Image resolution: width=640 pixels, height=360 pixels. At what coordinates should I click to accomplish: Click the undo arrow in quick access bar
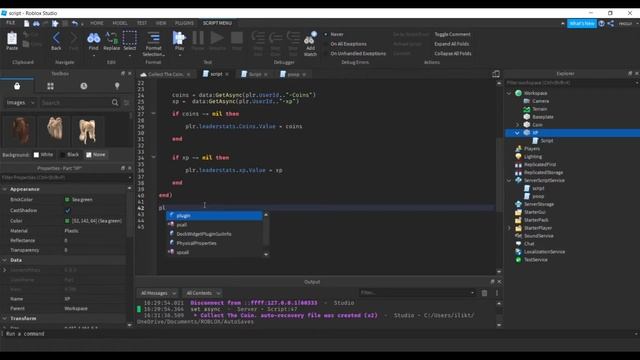(x=75, y=24)
